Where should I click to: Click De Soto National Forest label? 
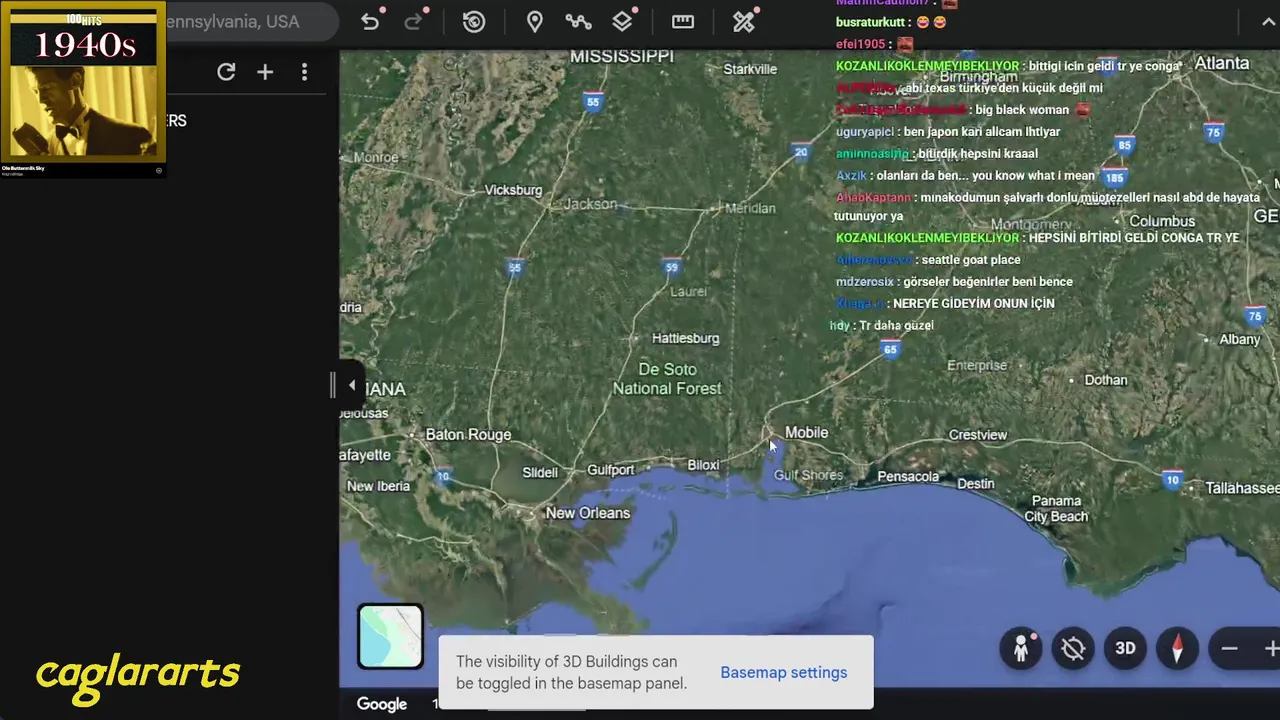(667, 379)
